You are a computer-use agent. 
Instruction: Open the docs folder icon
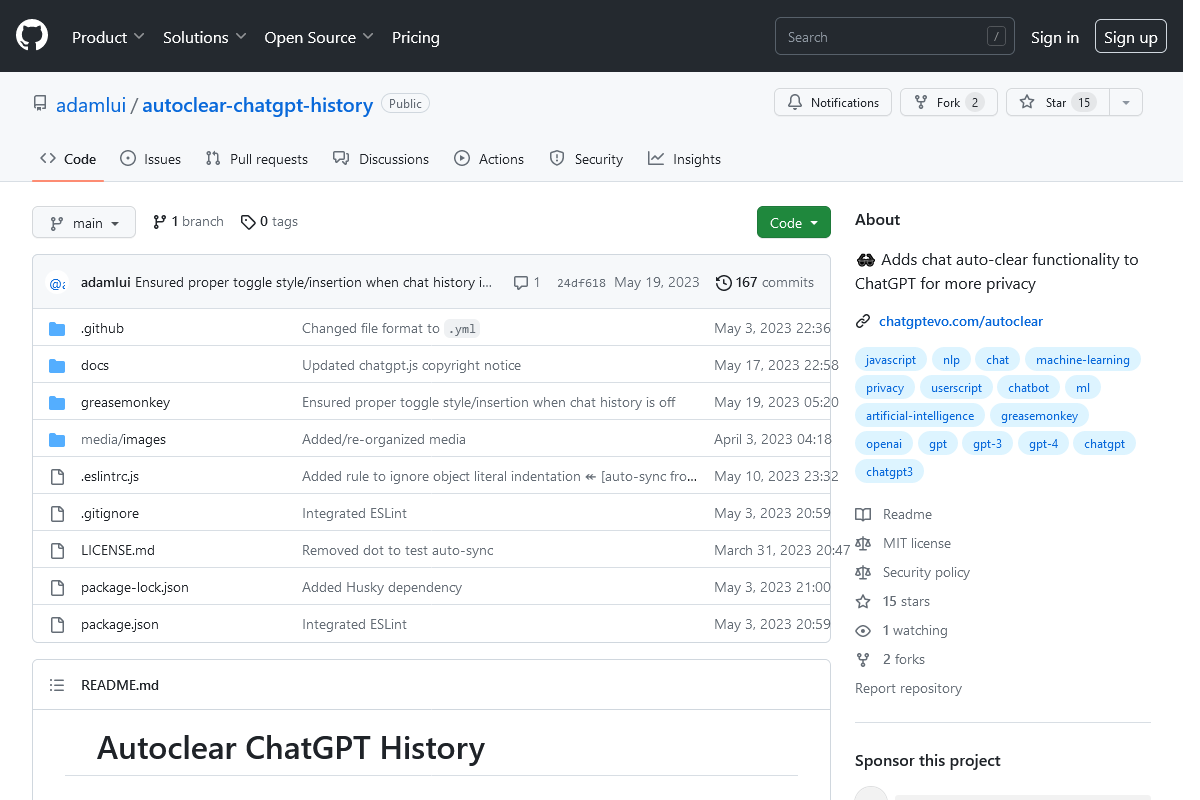click(57, 364)
